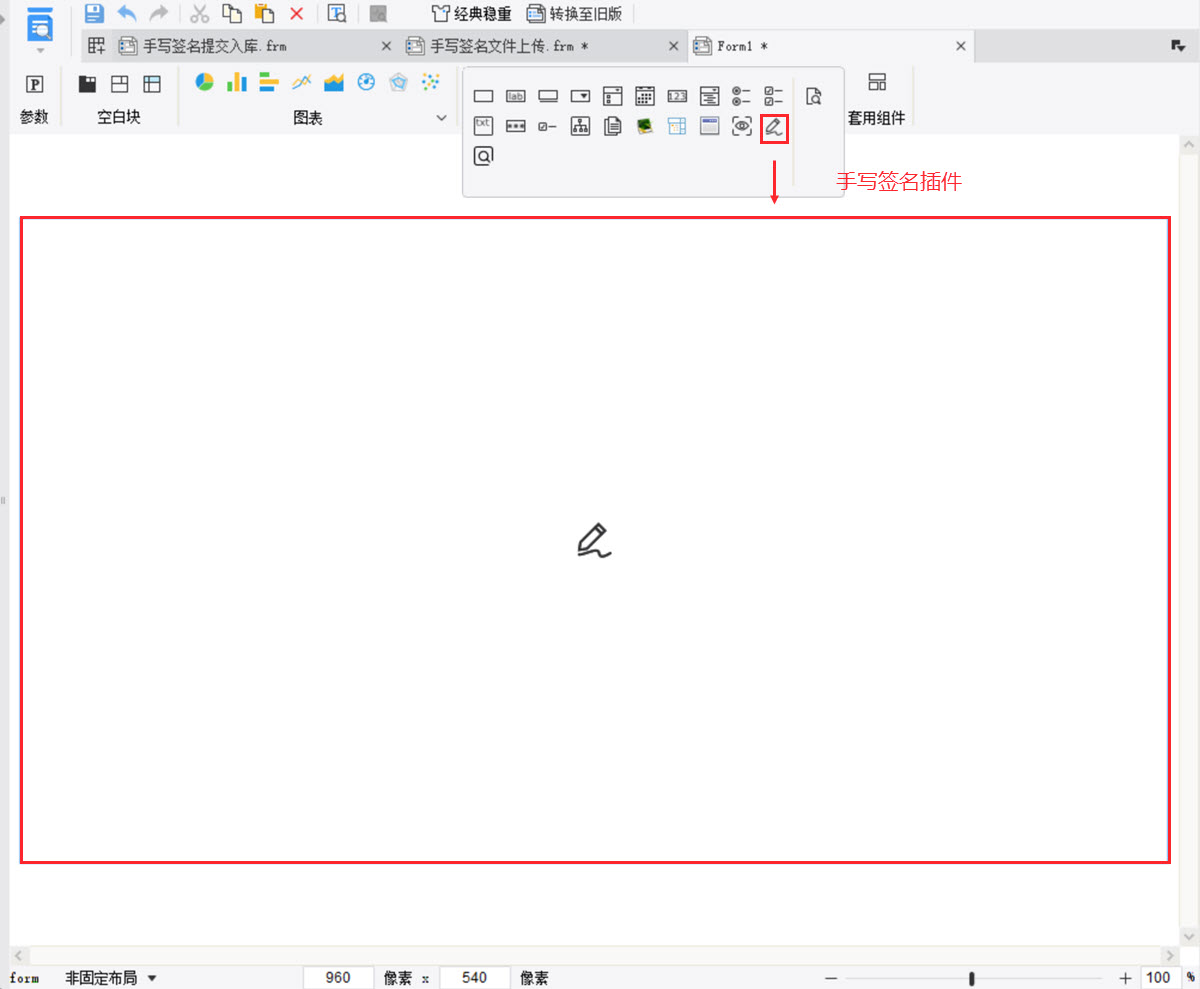Pick the date calendar widget
The height and width of the screenshot is (989, 1200).
[x=645, y=96]
